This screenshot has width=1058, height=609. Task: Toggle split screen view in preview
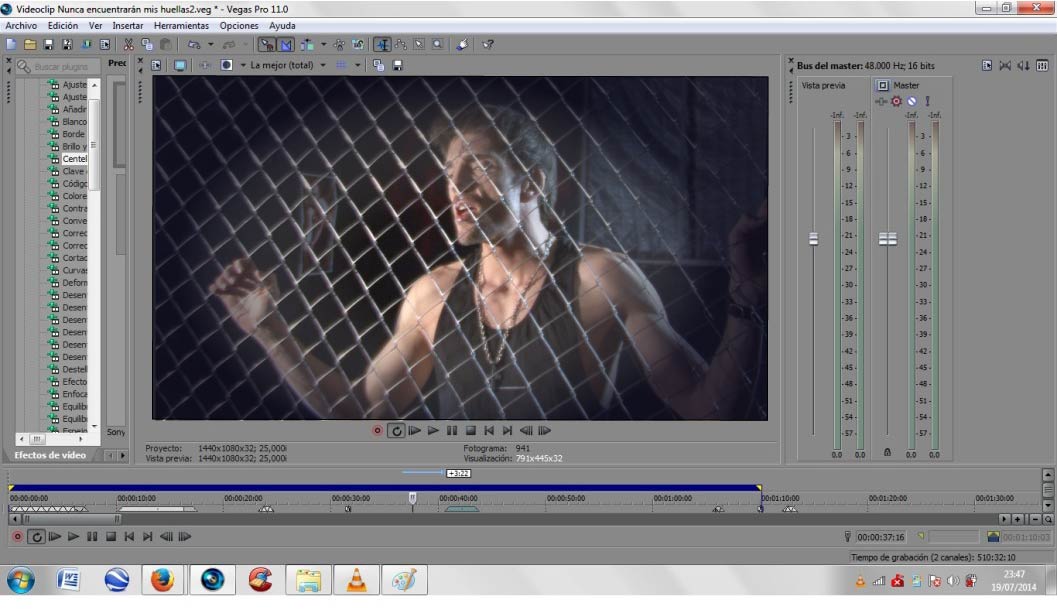click(227, 65)
